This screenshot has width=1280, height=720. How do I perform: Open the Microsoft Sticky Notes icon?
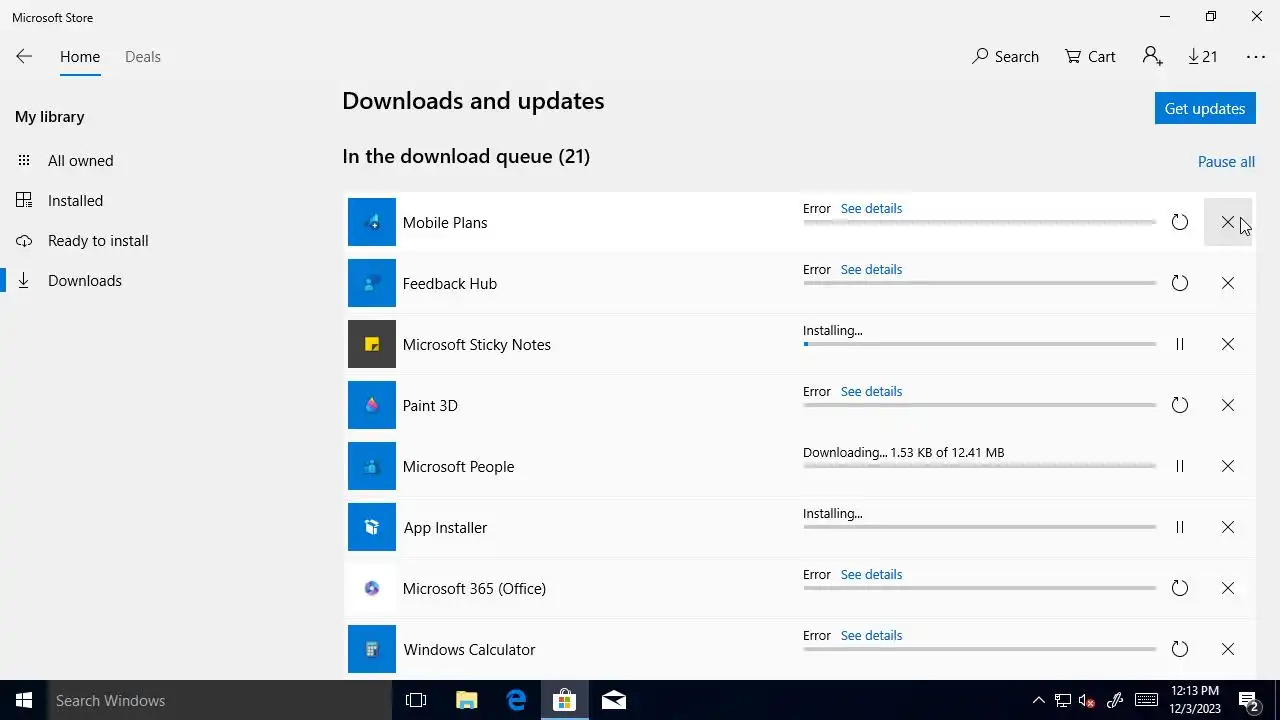(x=372, y=344)
